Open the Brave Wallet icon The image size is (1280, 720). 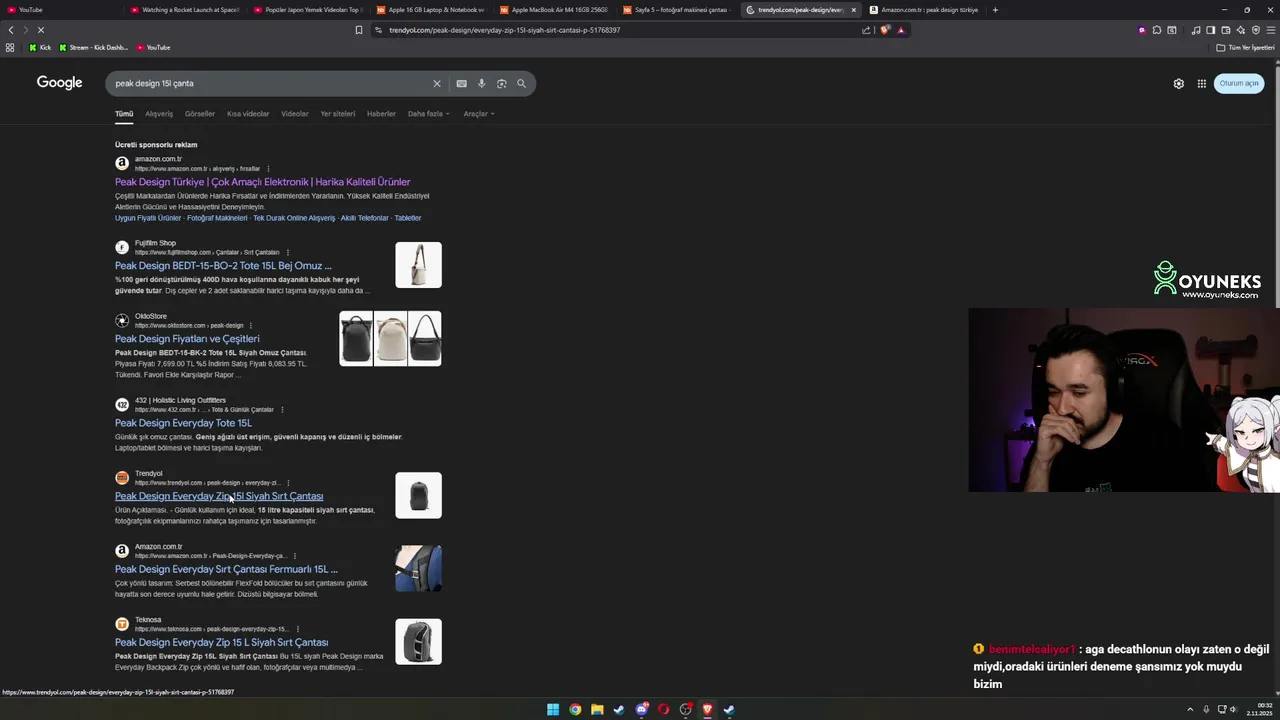[1226, 30]
